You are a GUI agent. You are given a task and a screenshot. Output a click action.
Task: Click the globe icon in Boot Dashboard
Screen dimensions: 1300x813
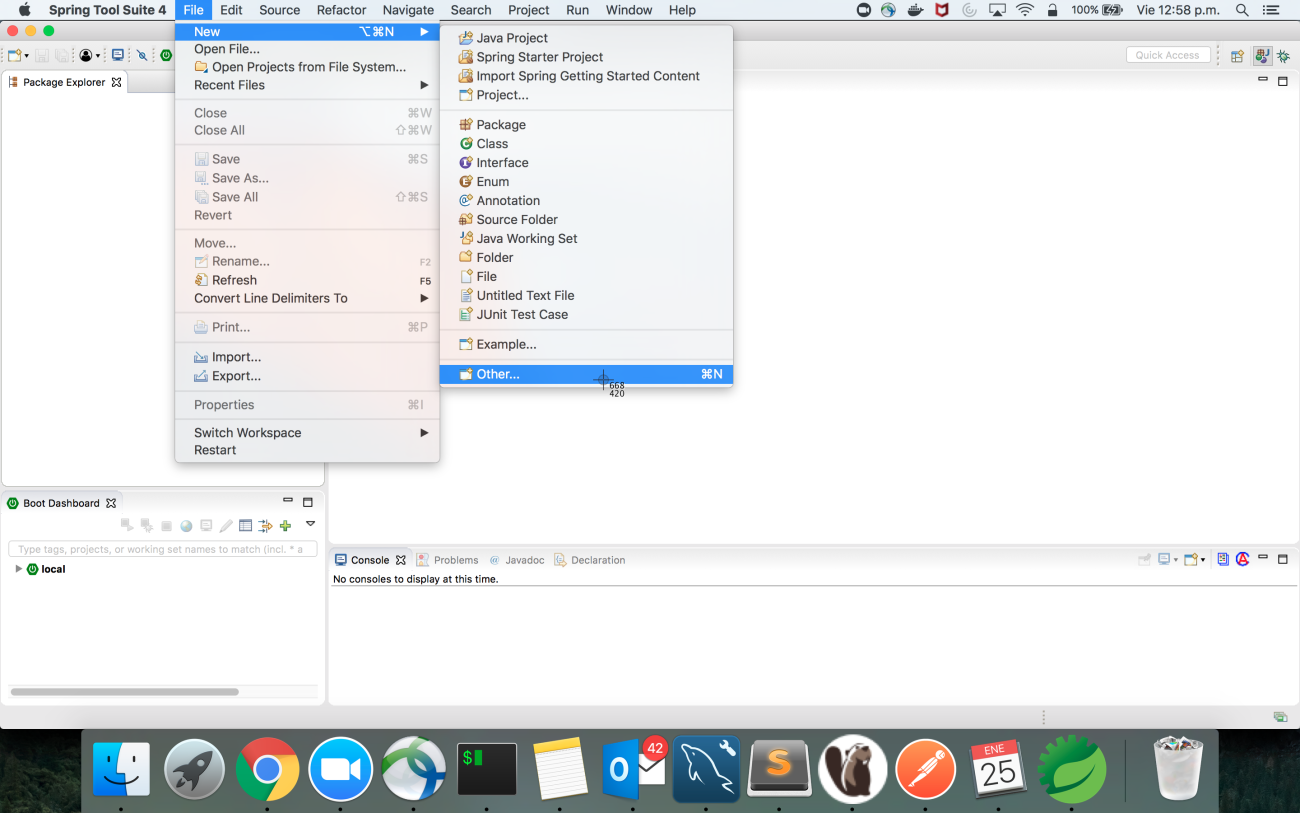tap(186, 526)
